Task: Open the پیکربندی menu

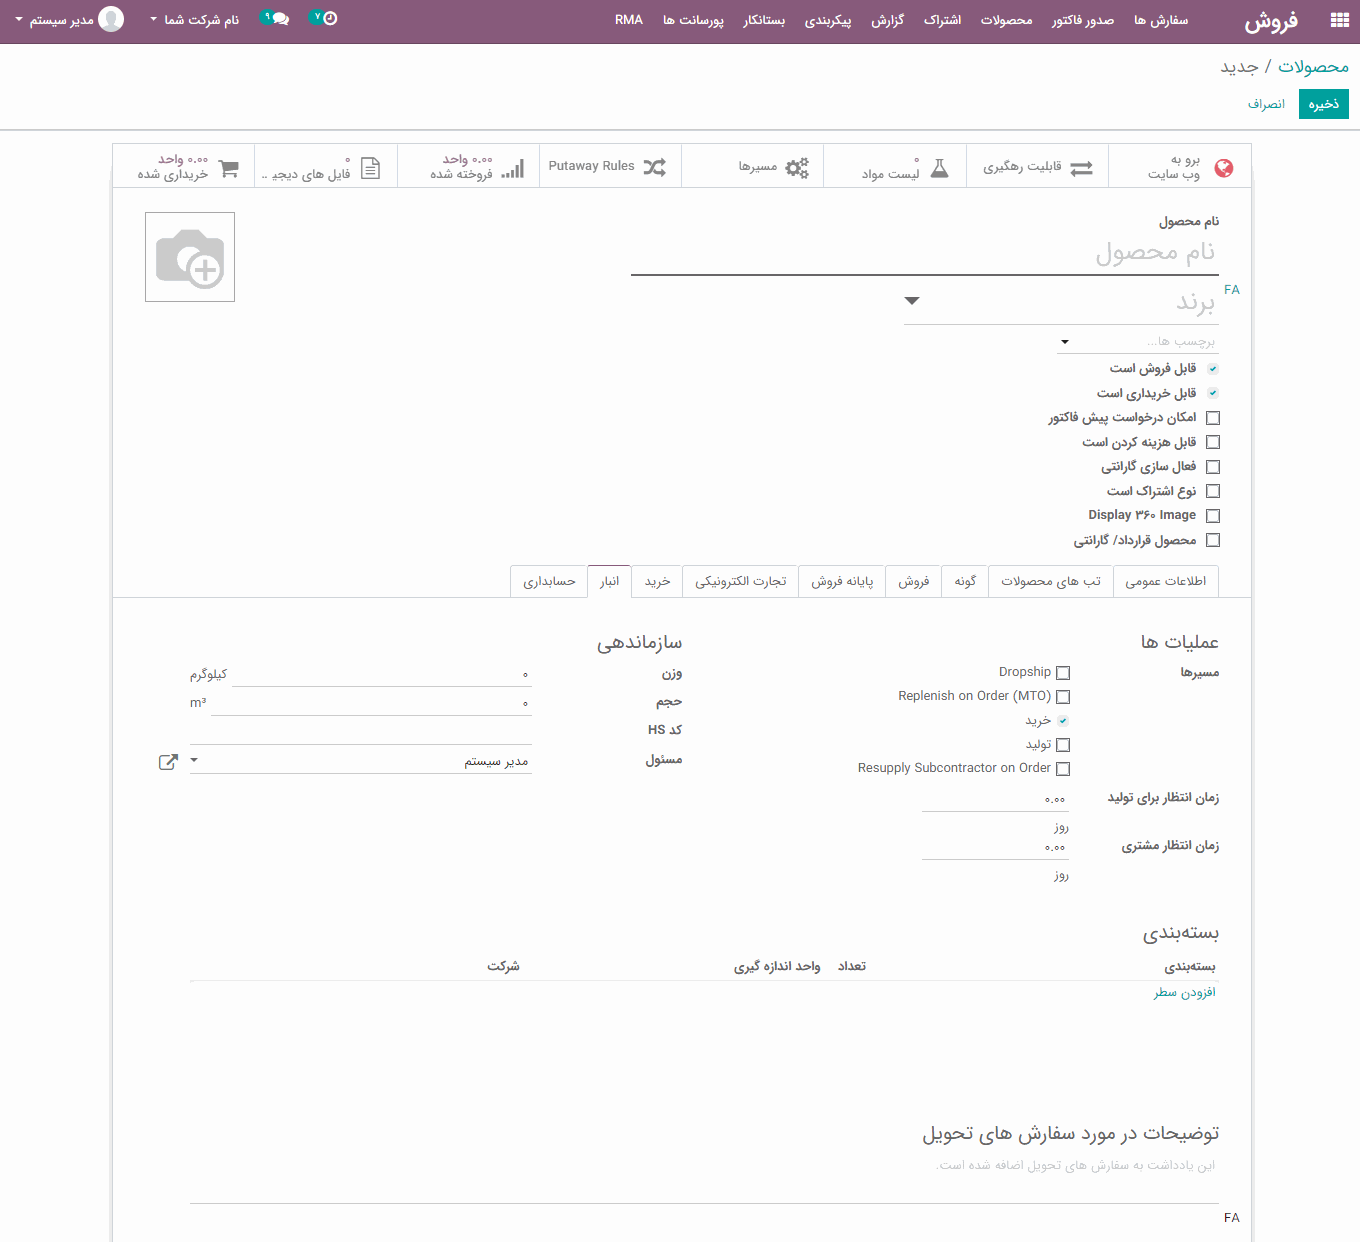Action: tap(828, 19)
